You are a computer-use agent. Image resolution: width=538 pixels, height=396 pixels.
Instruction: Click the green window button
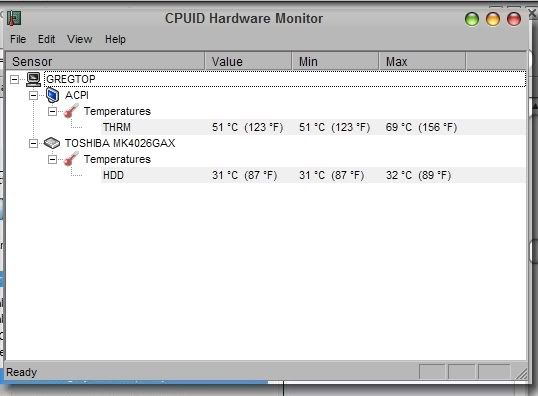472,19
